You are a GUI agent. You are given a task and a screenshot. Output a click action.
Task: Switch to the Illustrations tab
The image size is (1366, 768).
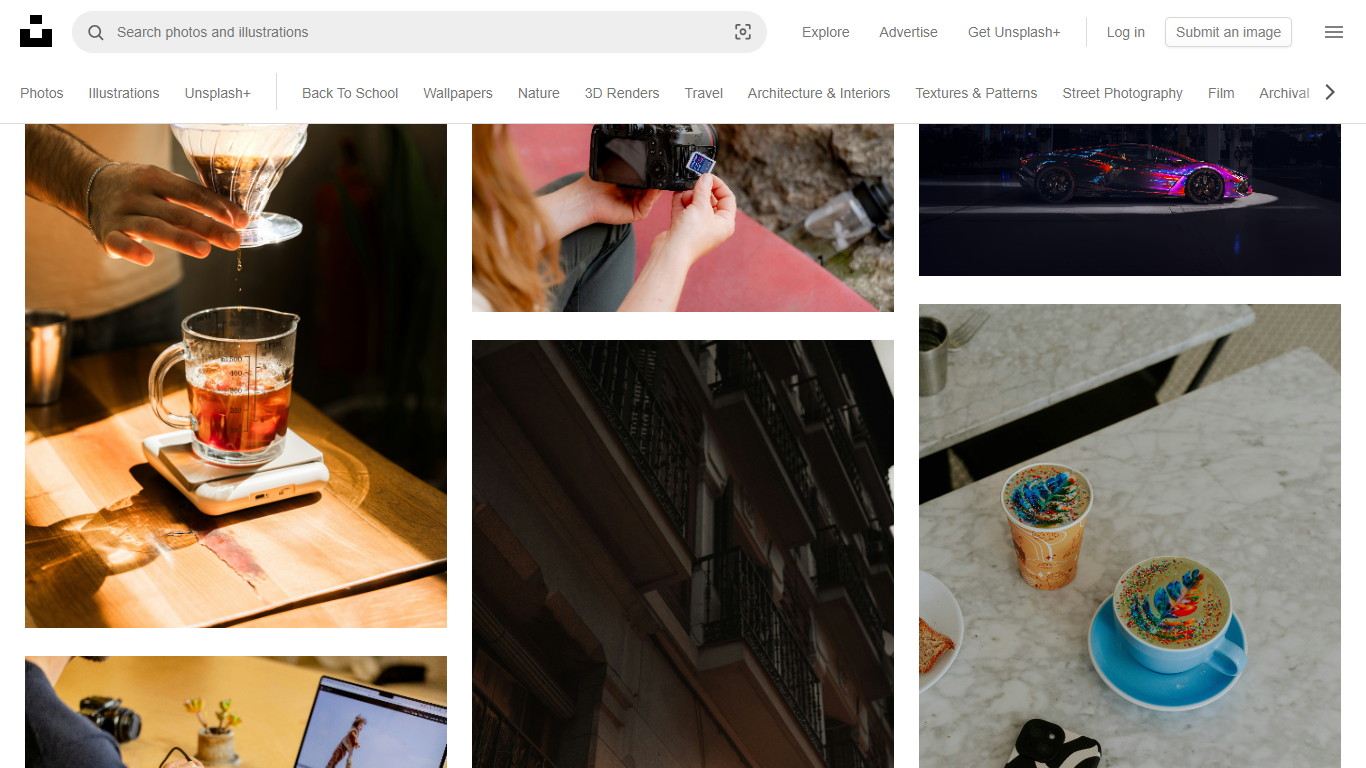click(124, 93)
